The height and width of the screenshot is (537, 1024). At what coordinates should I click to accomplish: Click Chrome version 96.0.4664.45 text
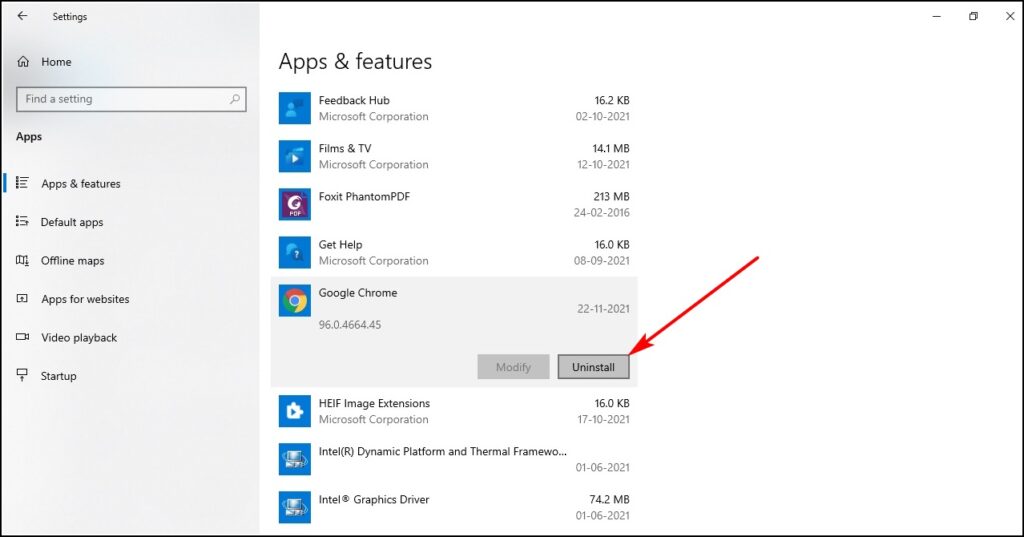click(x=350, y=325)
